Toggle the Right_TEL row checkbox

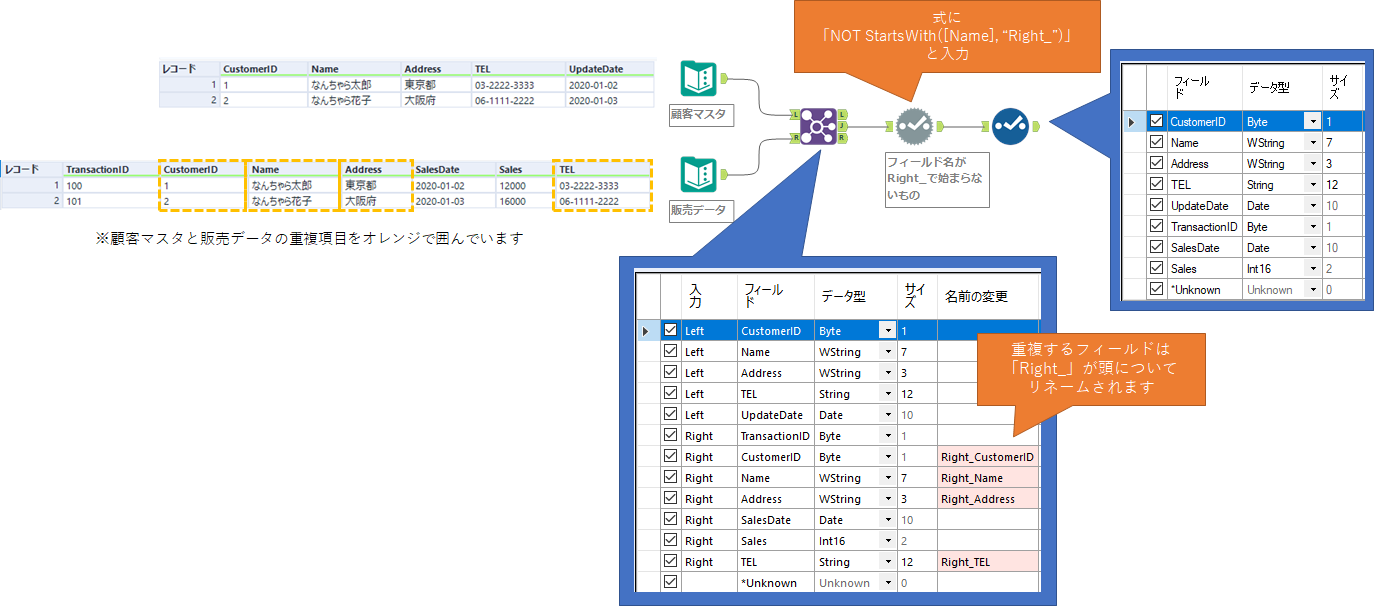coord(670,562)
